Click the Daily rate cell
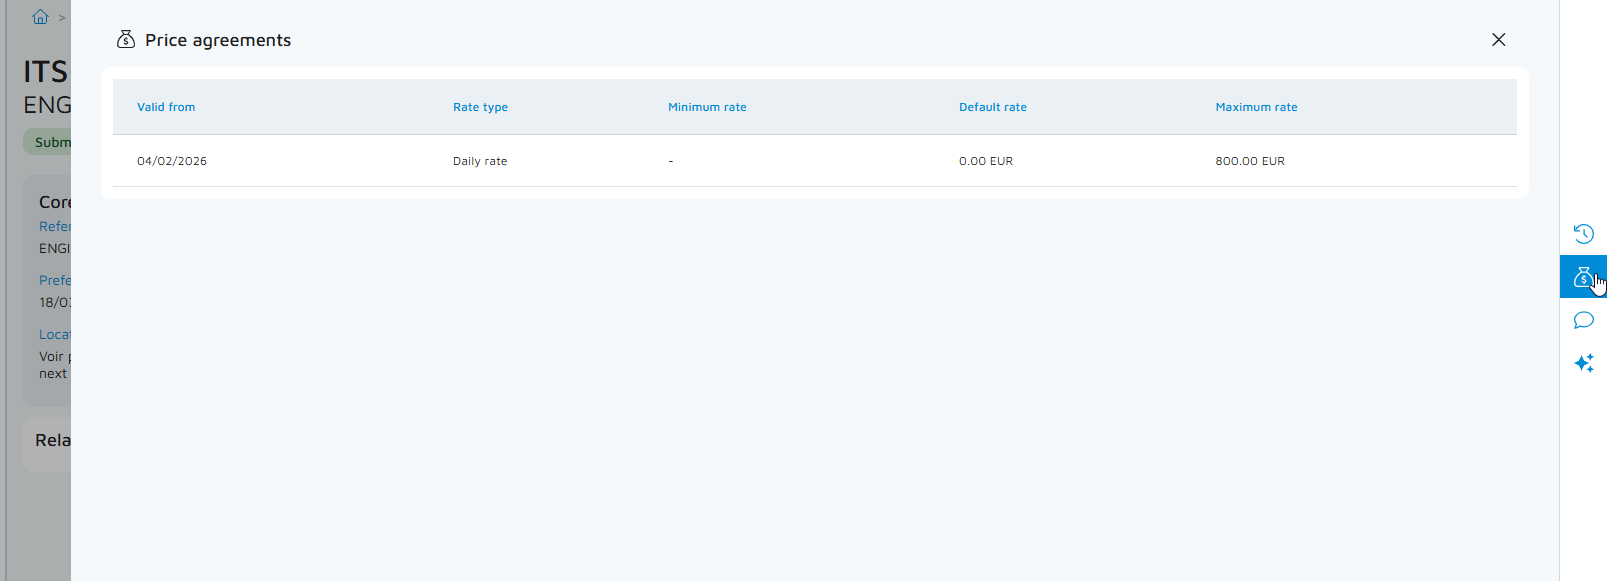The height and width of the screenshot is (581, 1607). (480, 161)
